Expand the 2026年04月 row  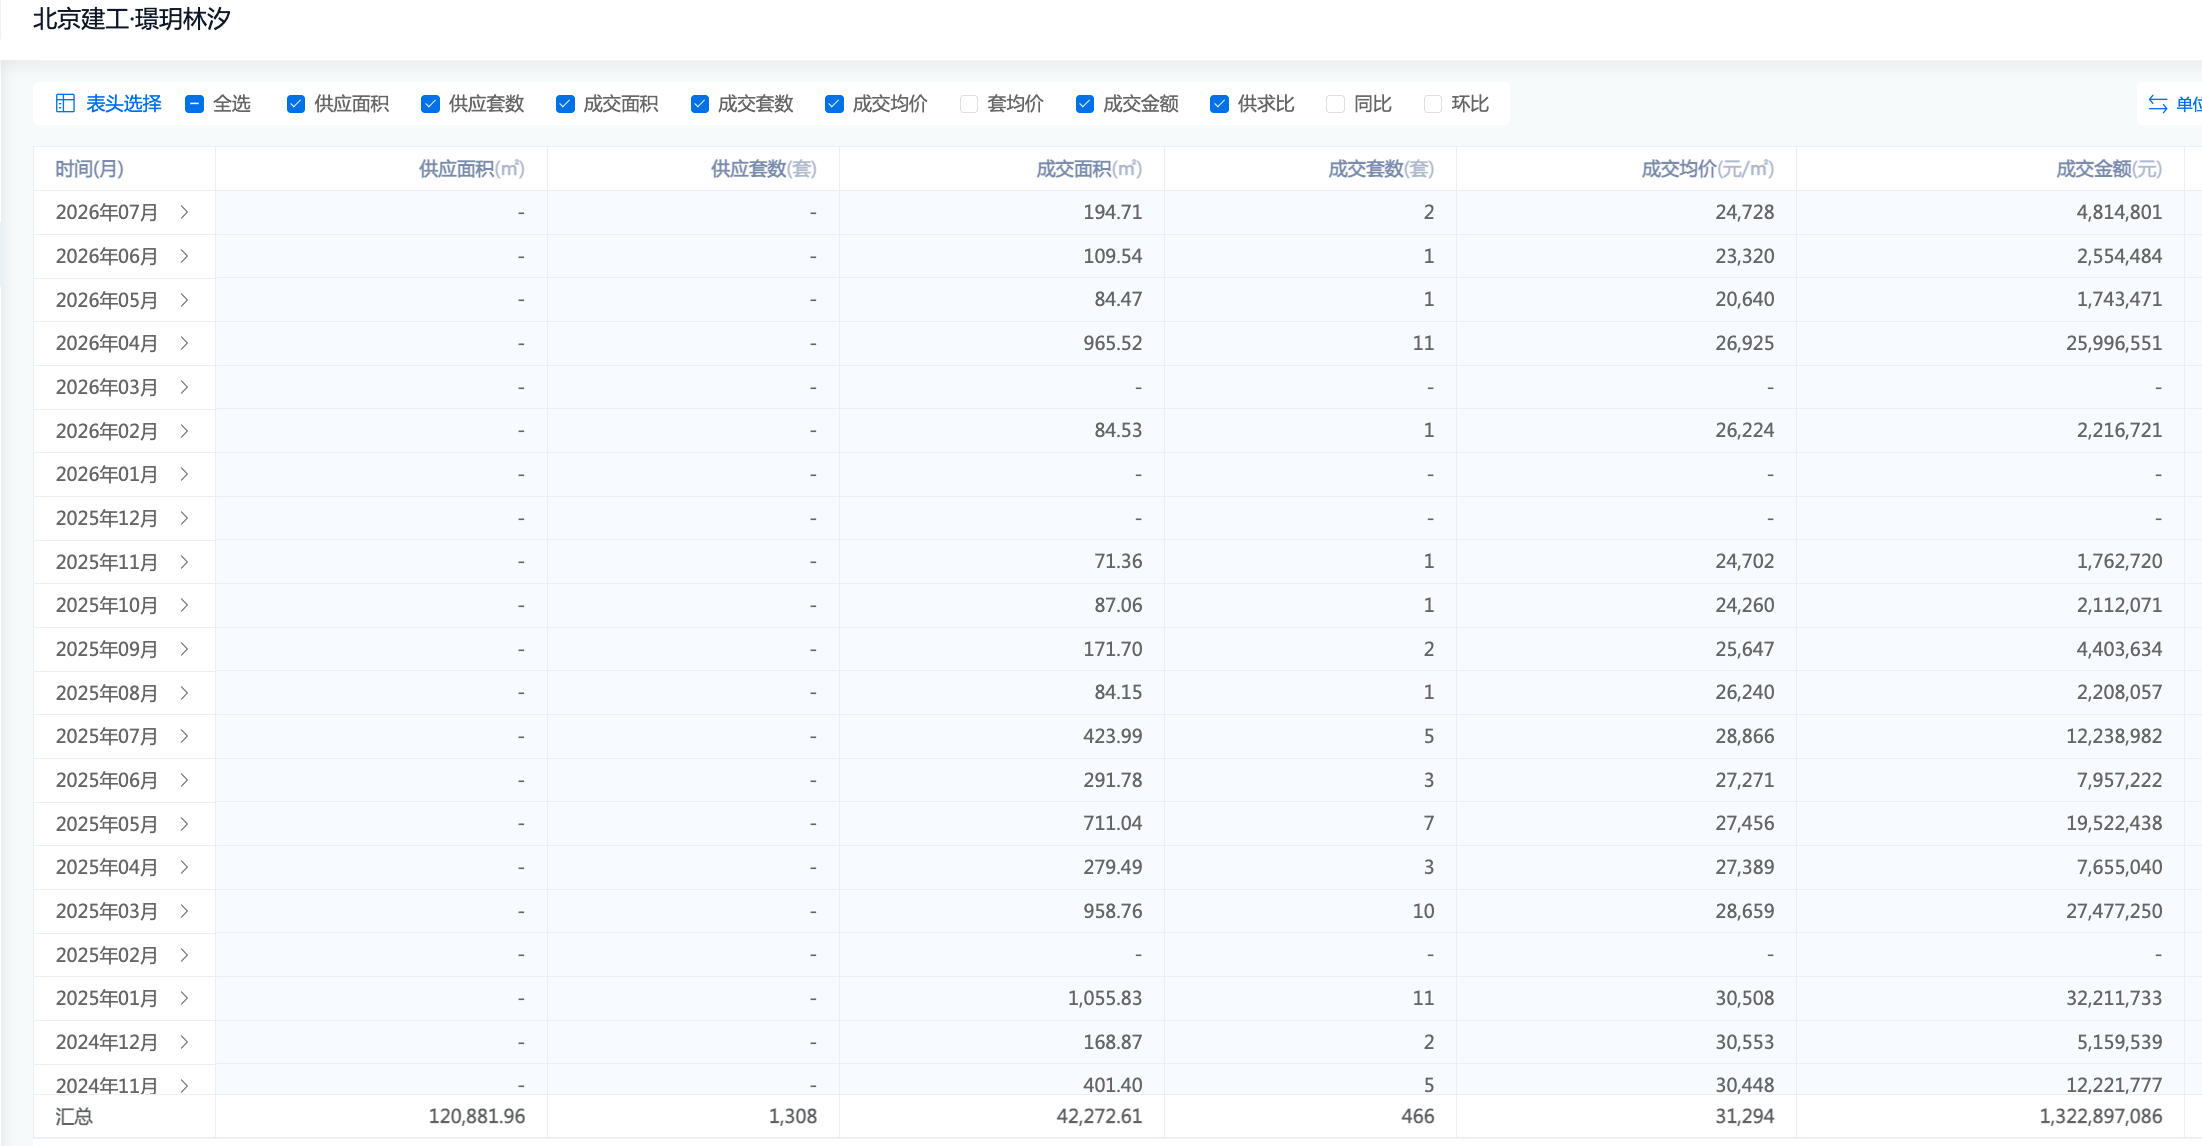184,343
